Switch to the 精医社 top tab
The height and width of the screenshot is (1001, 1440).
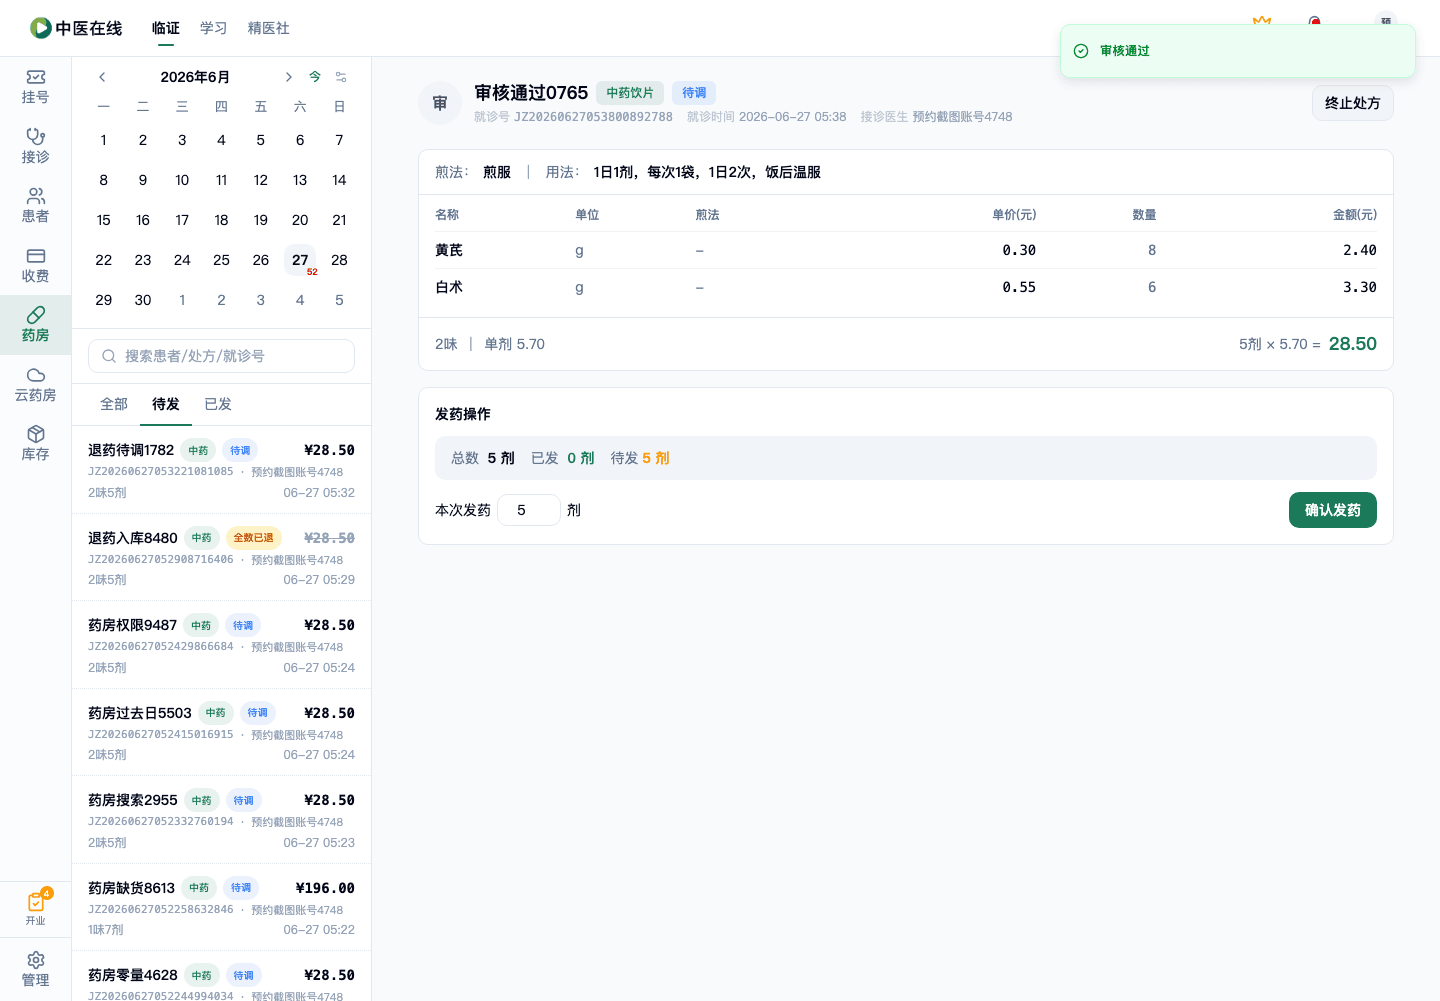coord(269,28)
